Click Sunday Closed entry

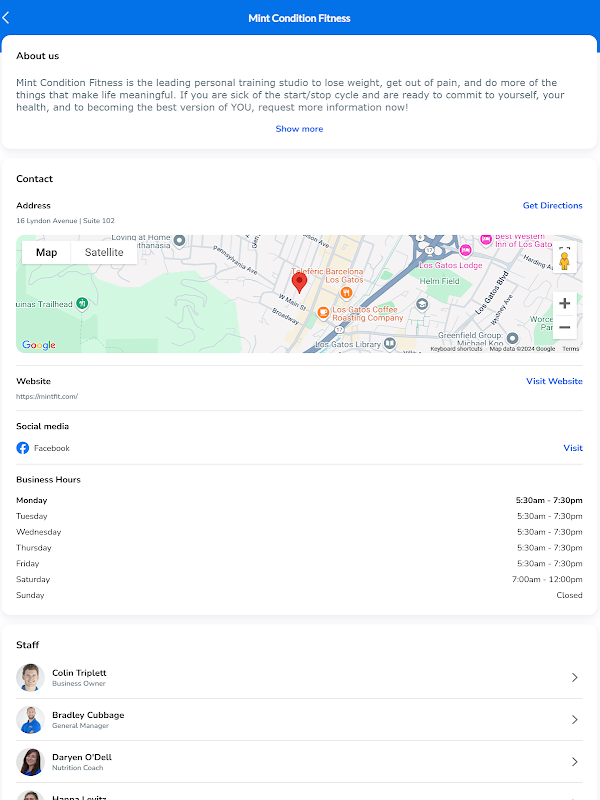(569, 595)
